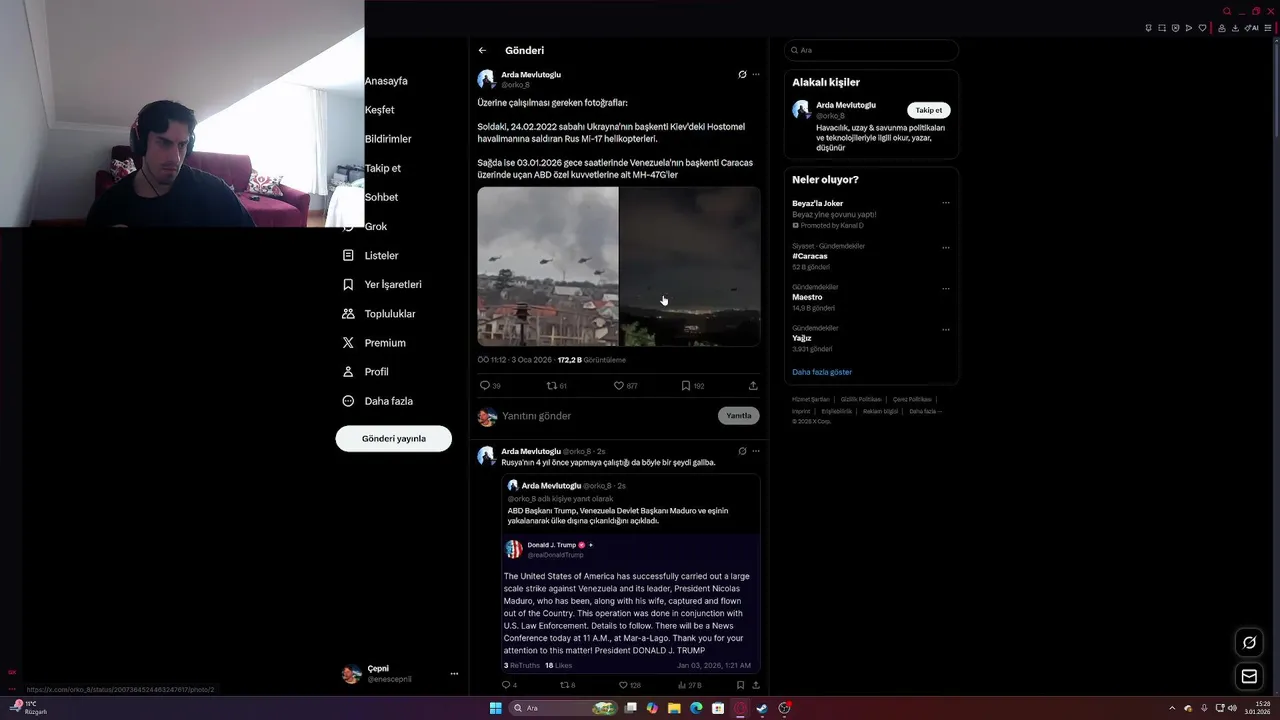
Task: Reply to post with 39 replies
Action: point(490,385)
